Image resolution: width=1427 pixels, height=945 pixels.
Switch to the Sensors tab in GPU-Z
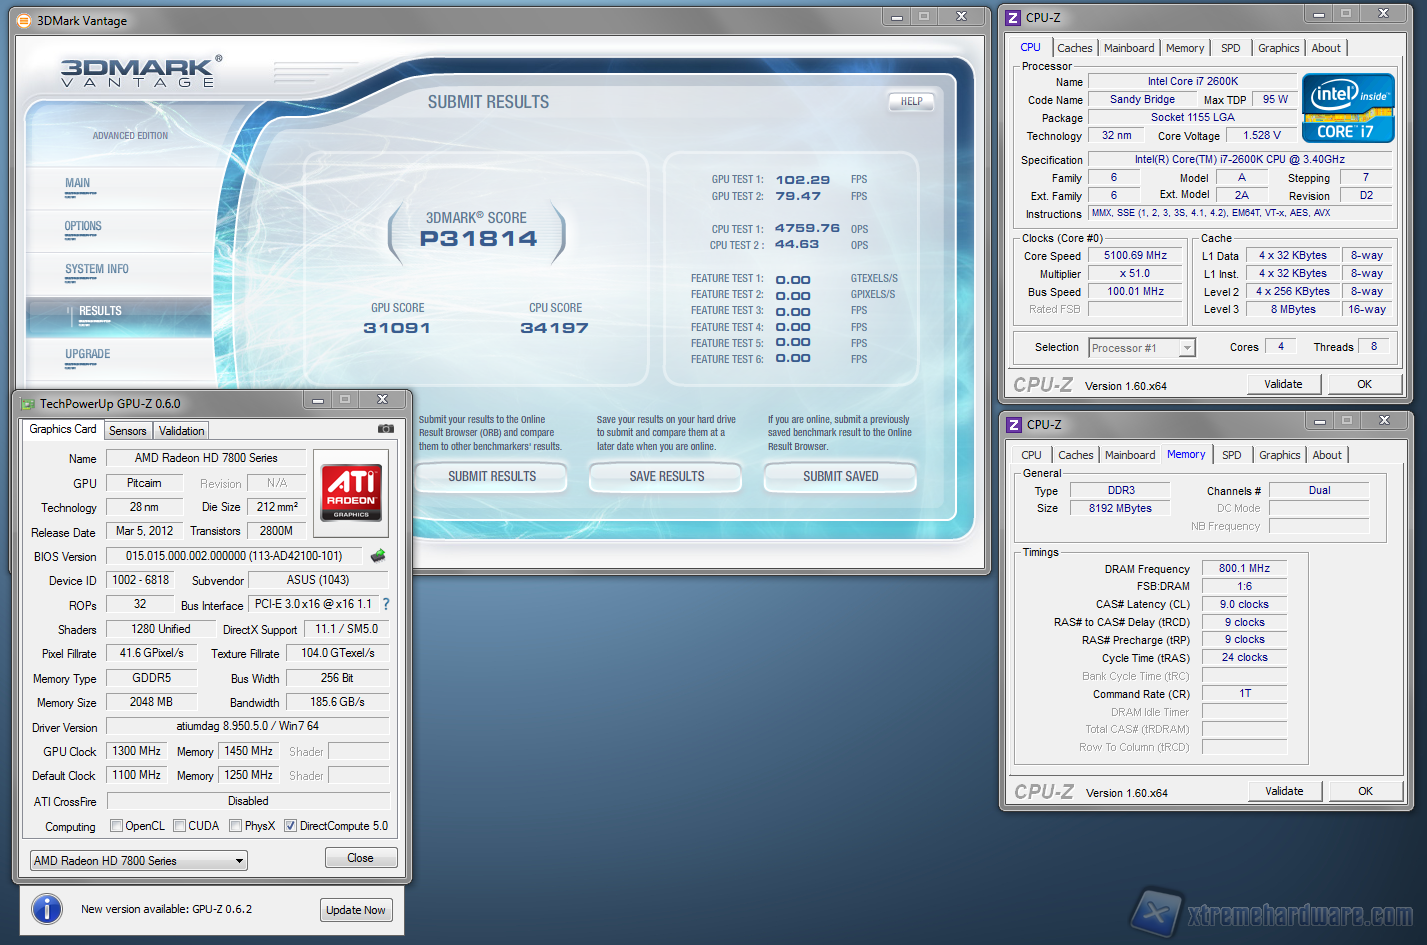click(x=128, y=431)
